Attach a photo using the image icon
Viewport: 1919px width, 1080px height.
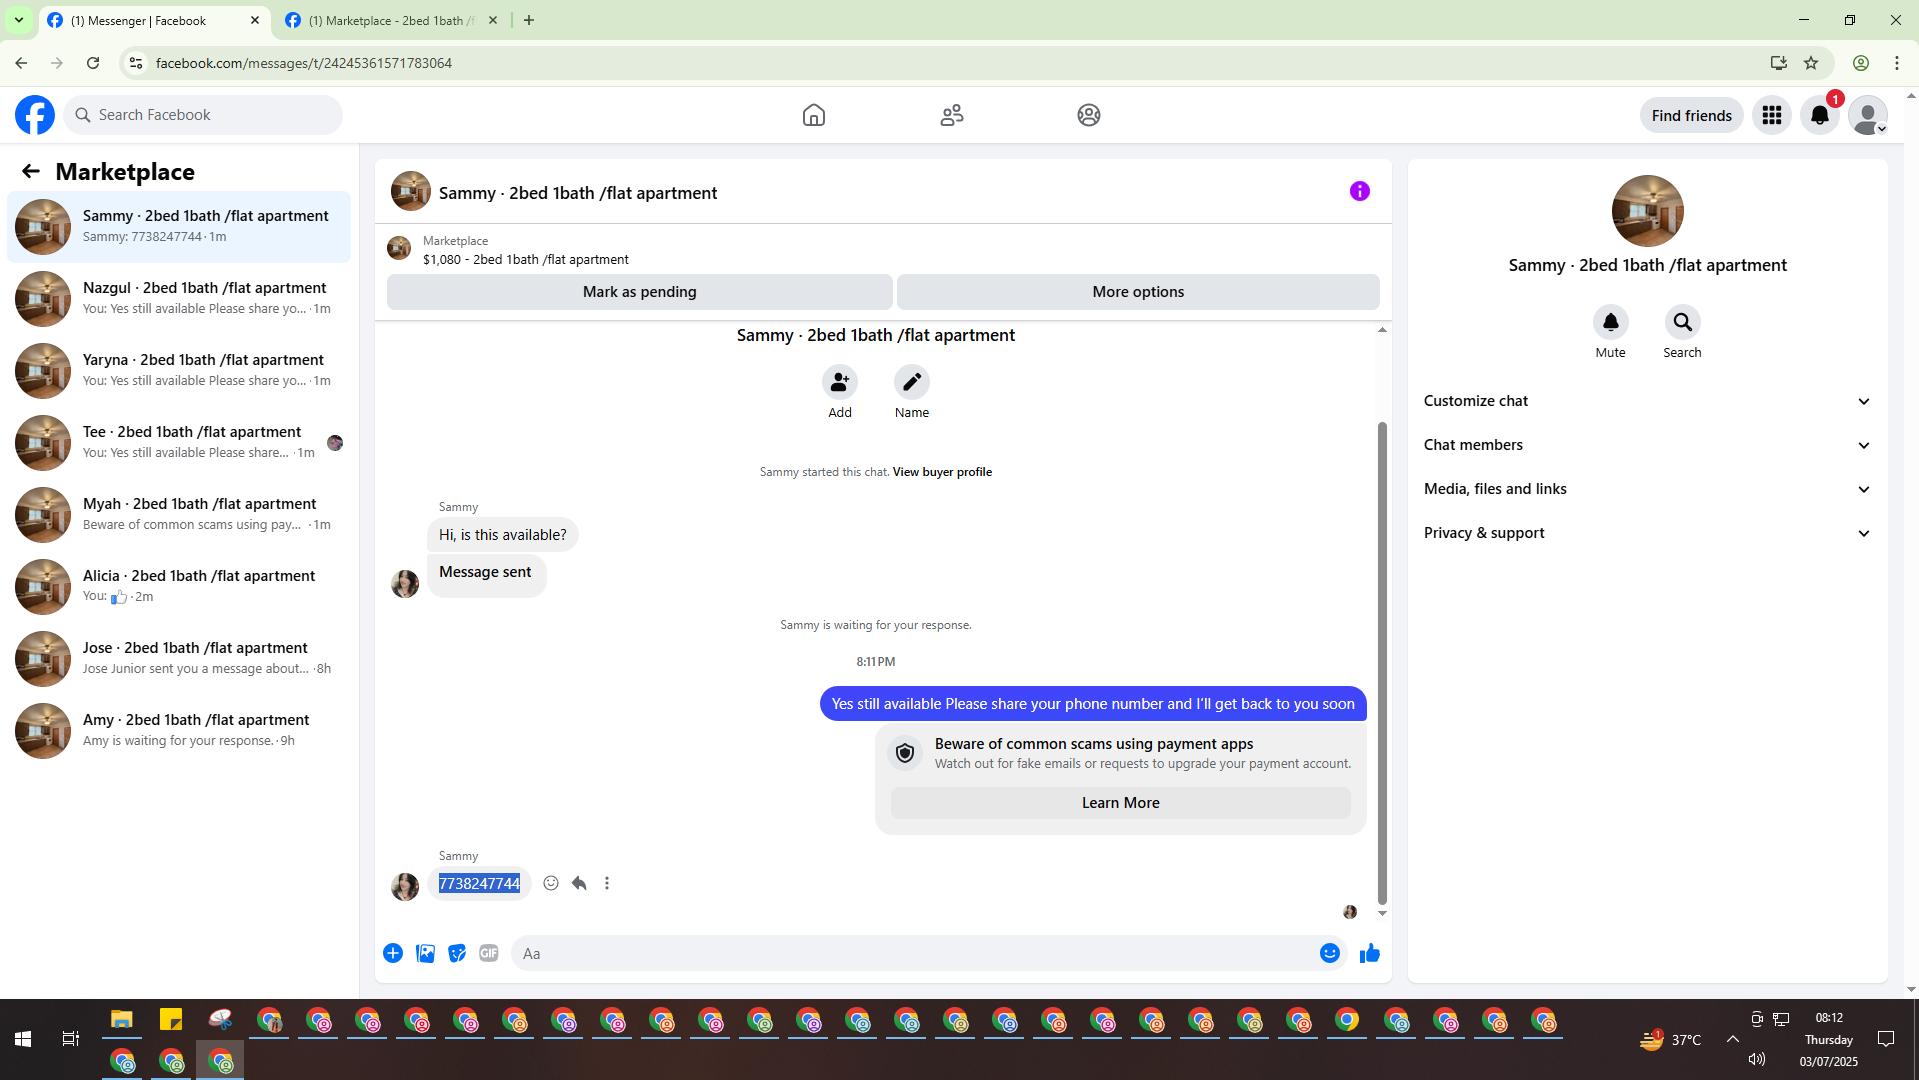[425, 953]
